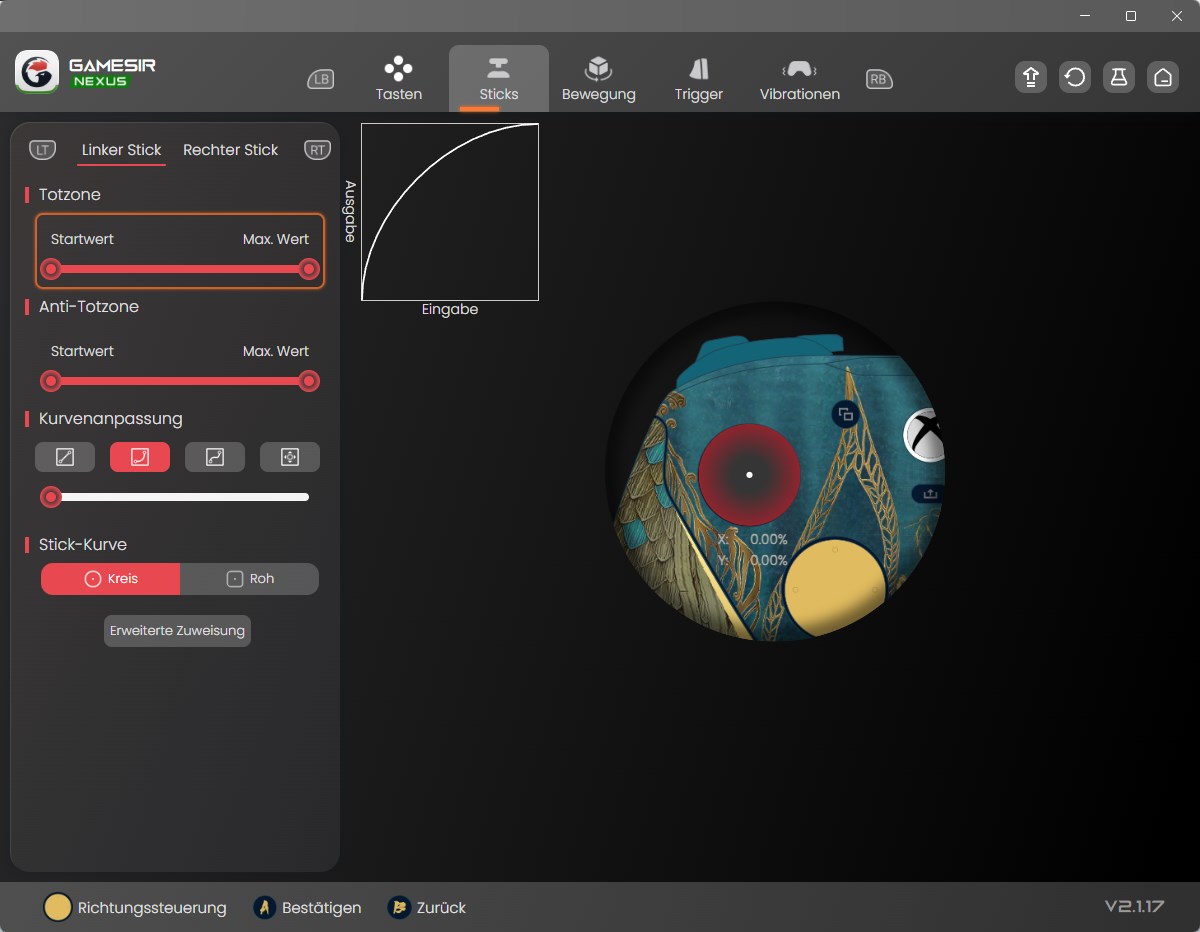The image size is (1200, 932).
Task: Click the reset/restore icon
Action: pyautogui.click(x=1075, y=77)
